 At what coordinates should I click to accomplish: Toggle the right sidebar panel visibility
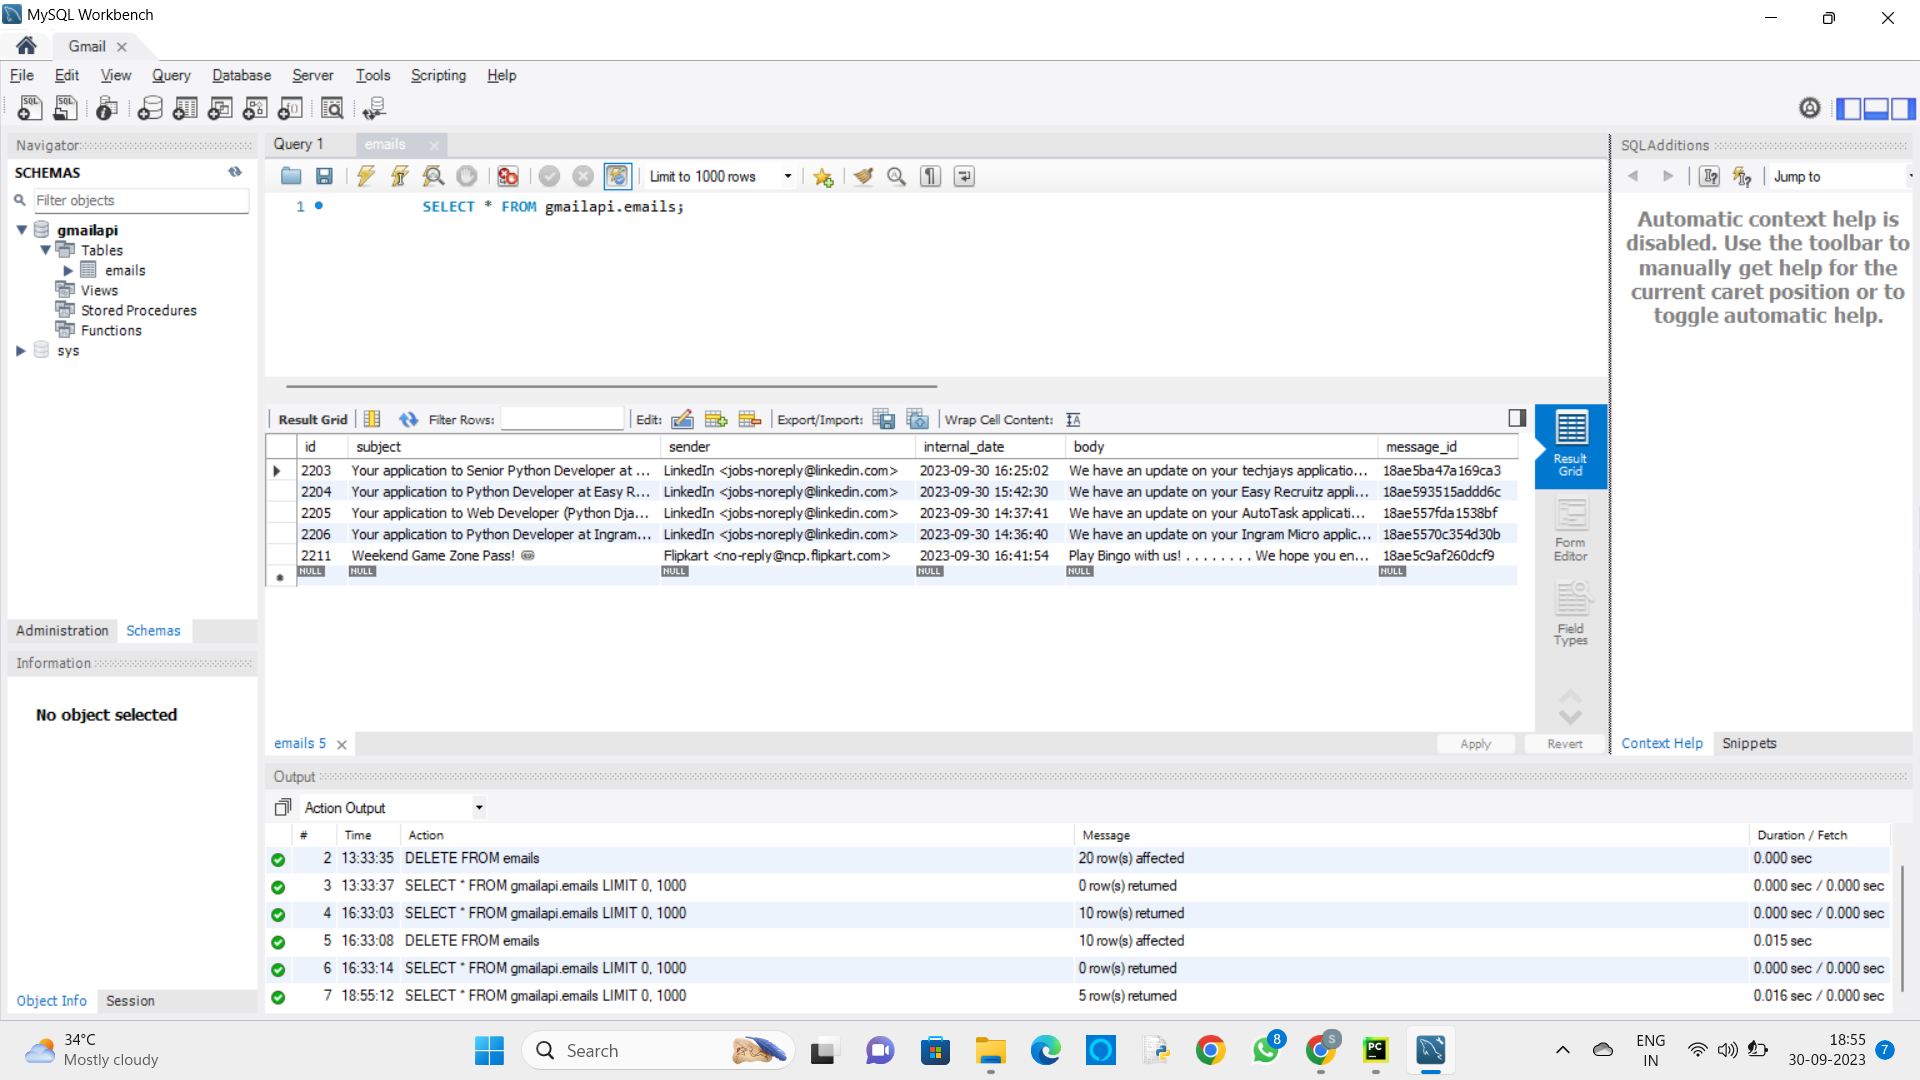click(x=1903, y=108)
